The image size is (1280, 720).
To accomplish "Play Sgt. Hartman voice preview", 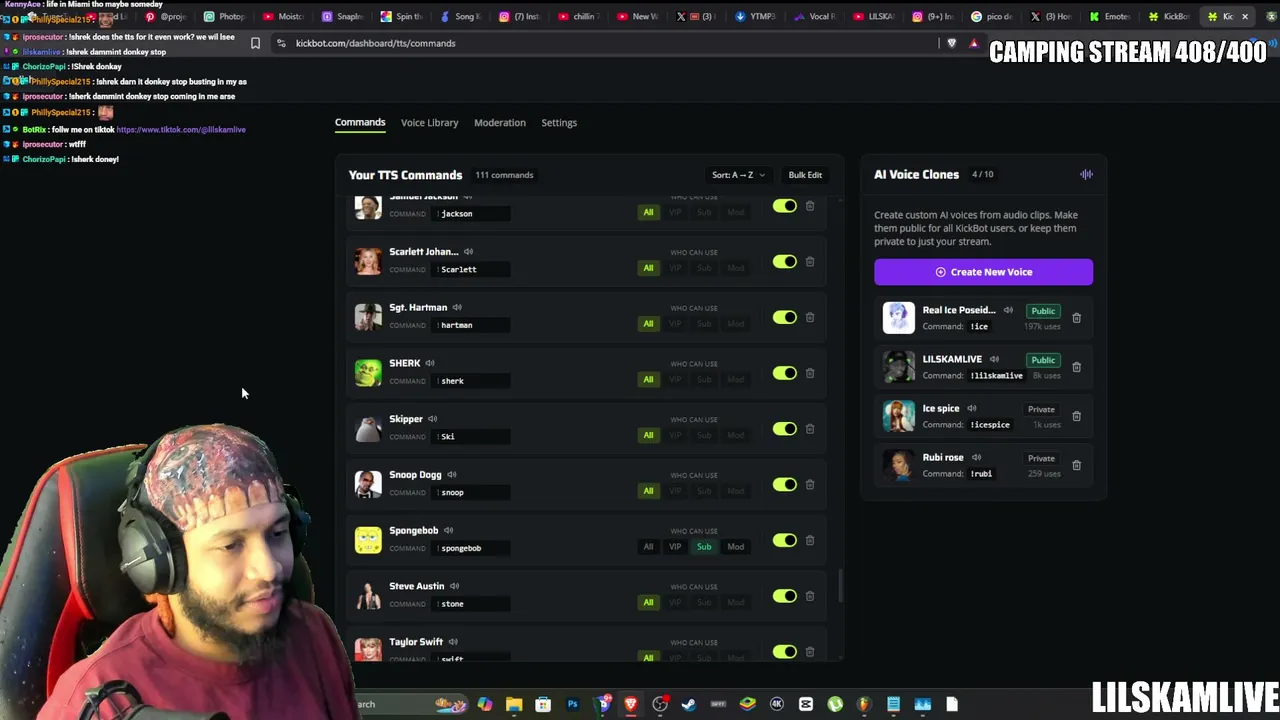I will (x=457, y=308).
